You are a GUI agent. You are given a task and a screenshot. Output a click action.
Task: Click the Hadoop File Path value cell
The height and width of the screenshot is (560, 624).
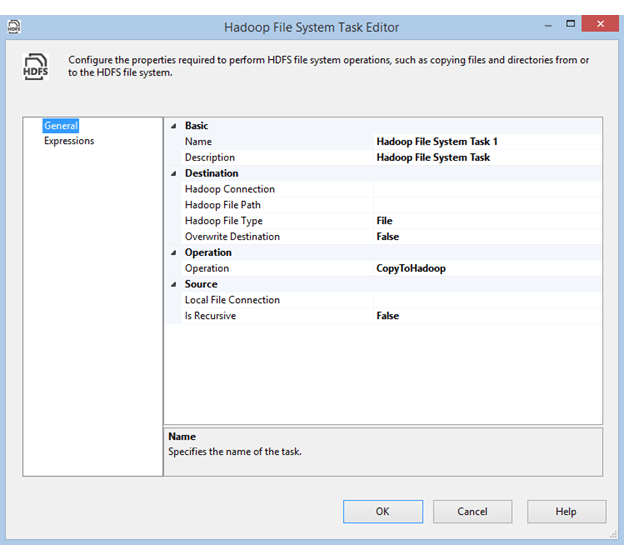coord(488,205)
